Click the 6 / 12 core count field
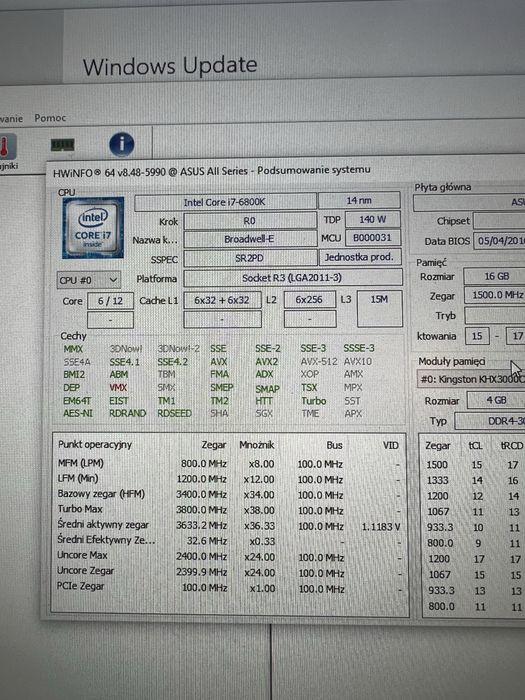The width and height of the screenshot is (525, 700). point(110,301)
